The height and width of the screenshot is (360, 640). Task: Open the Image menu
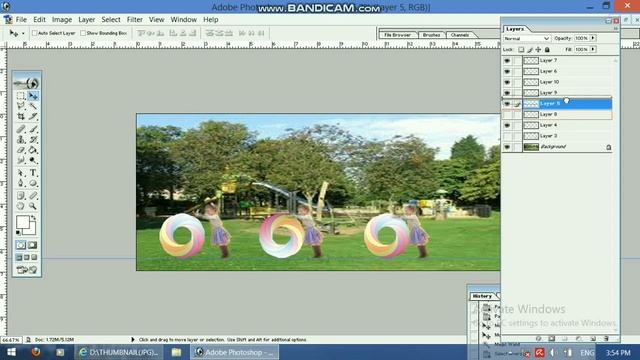[x=62, y=20]
